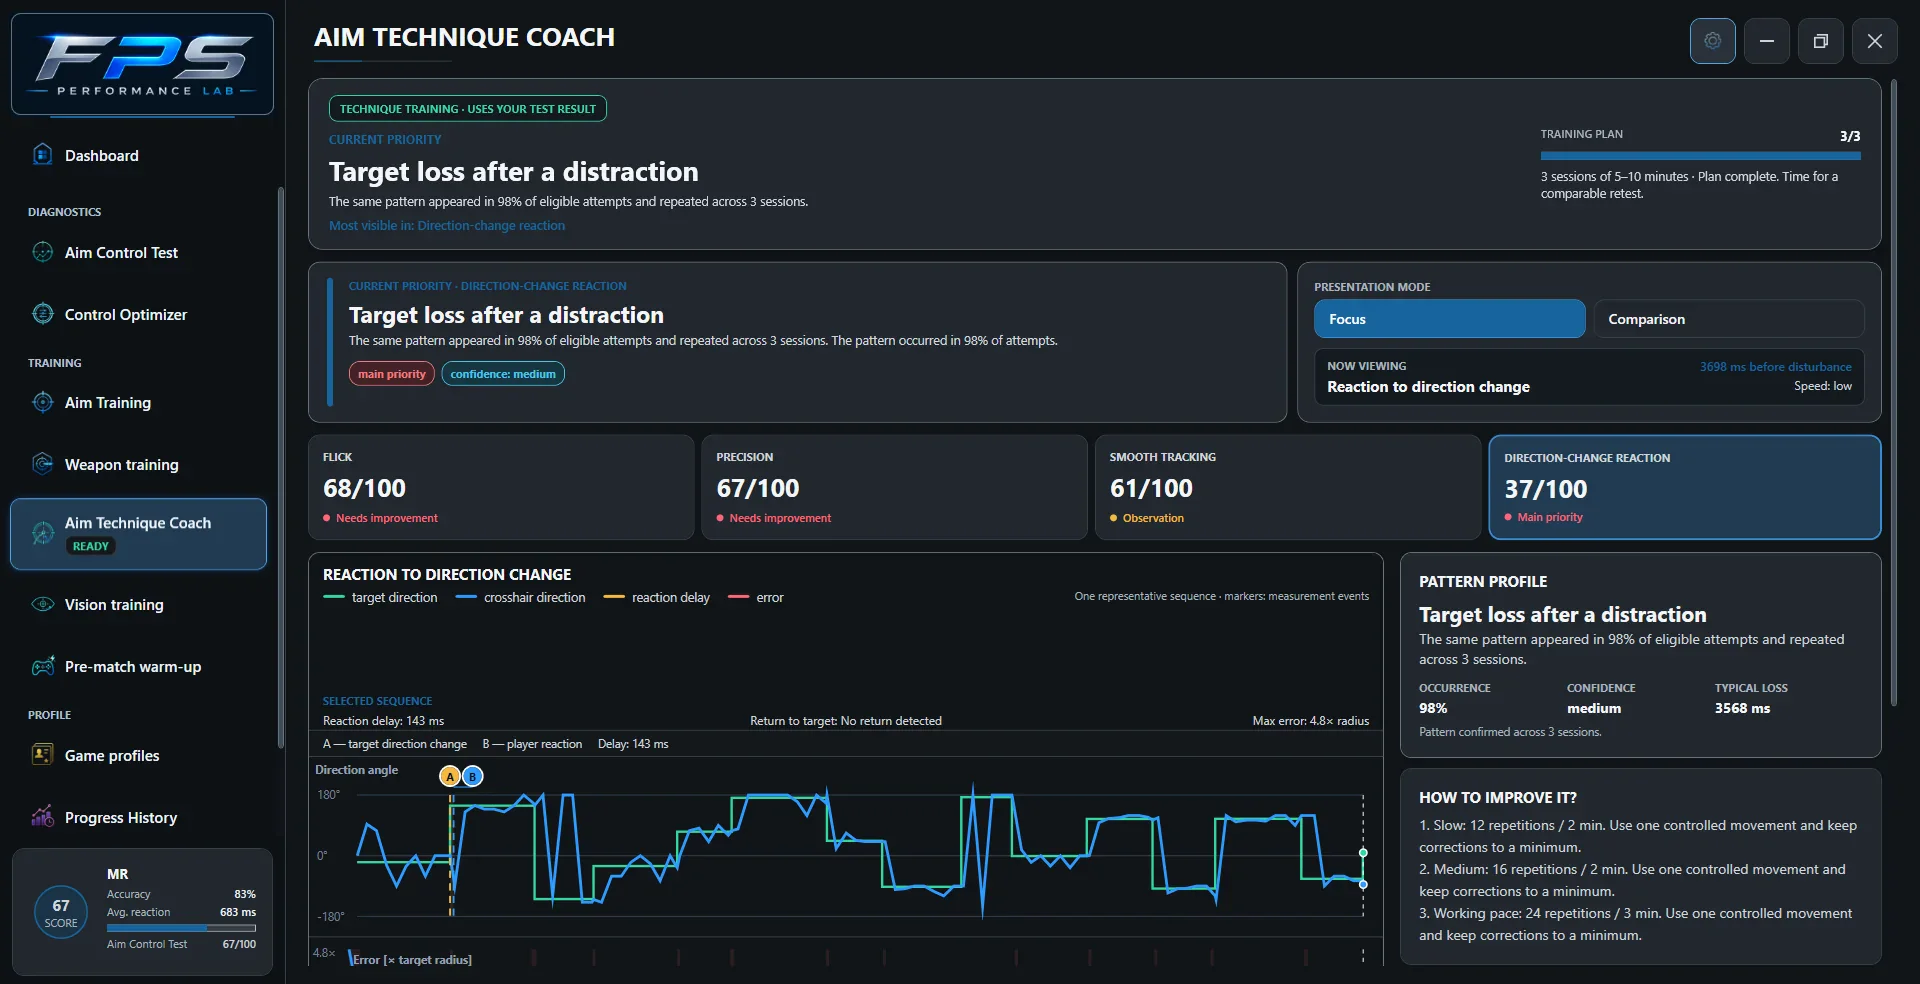Click 'Reaction delay: 143 ms' value
The image size is (1920, 984).
(x=383, y=721)
